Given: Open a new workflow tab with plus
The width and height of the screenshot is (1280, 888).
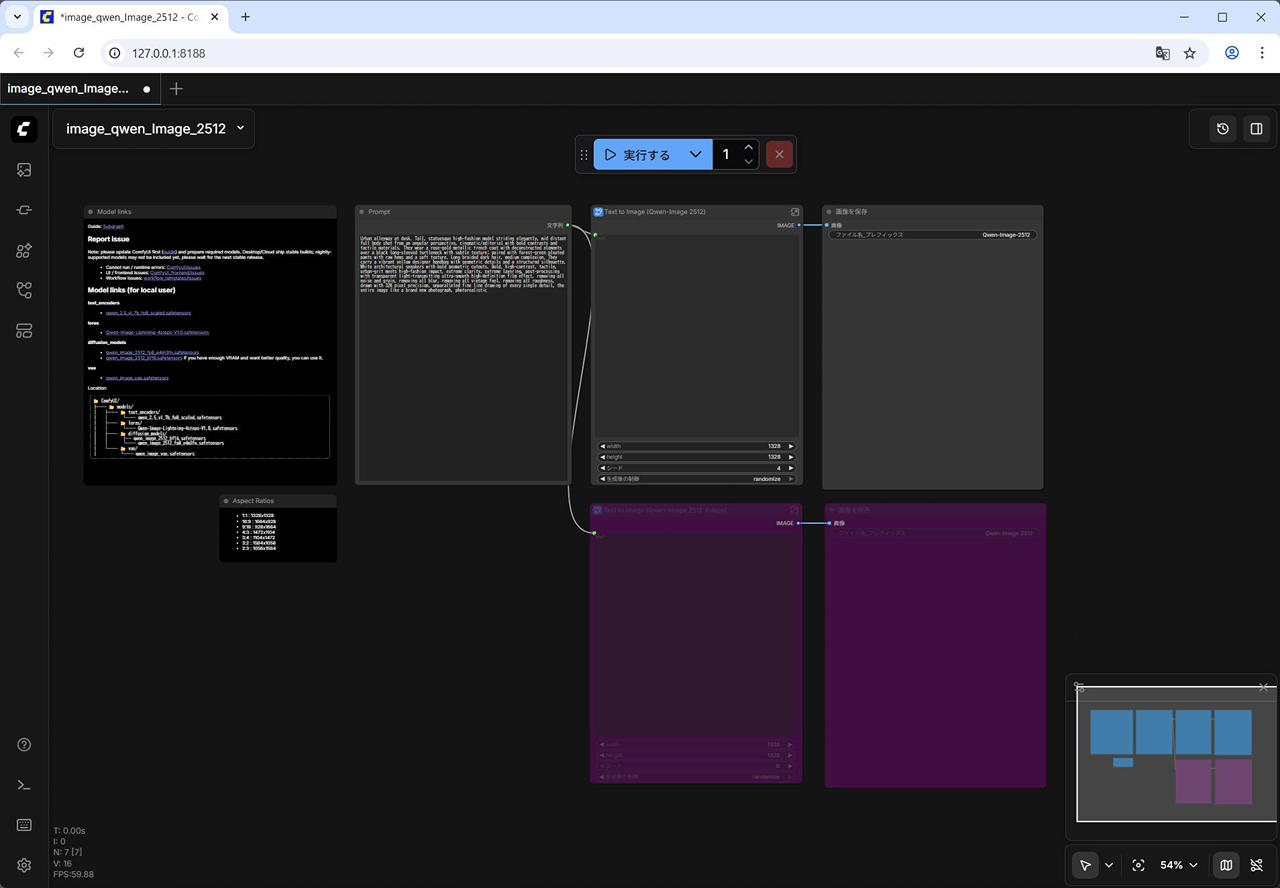Looking at the screenshot, I should pos(177,88).
